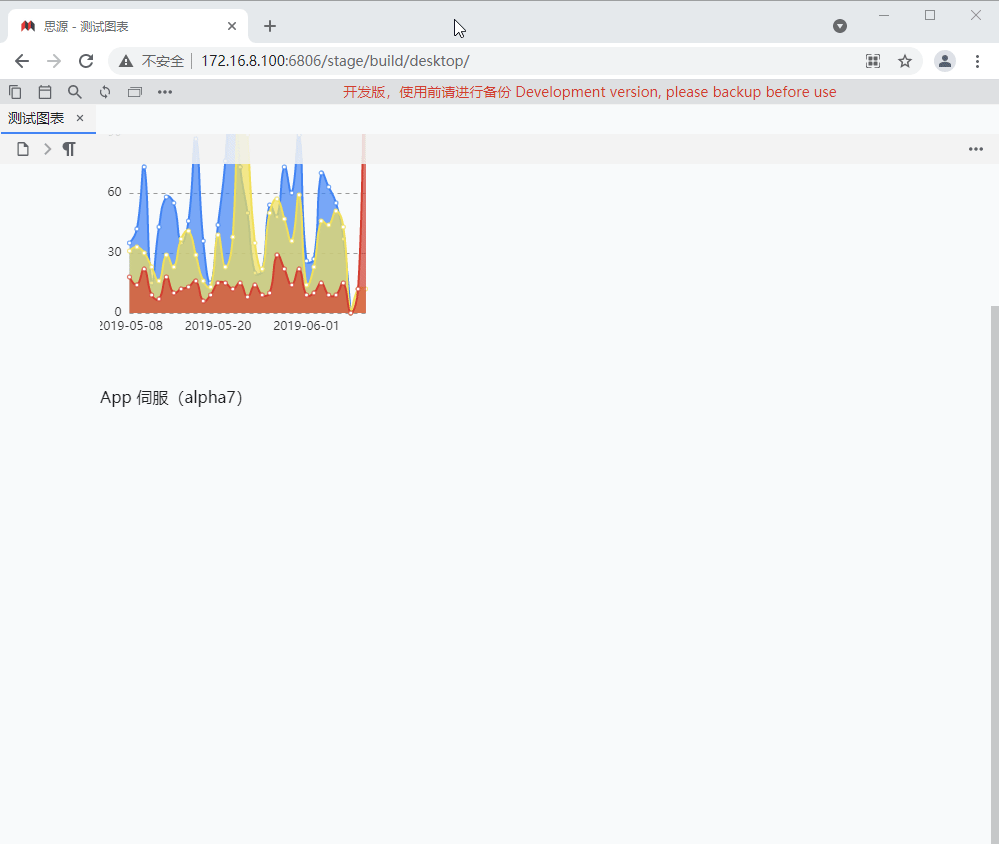Expand the breadcrumb chevron arrow

(46, 149)
